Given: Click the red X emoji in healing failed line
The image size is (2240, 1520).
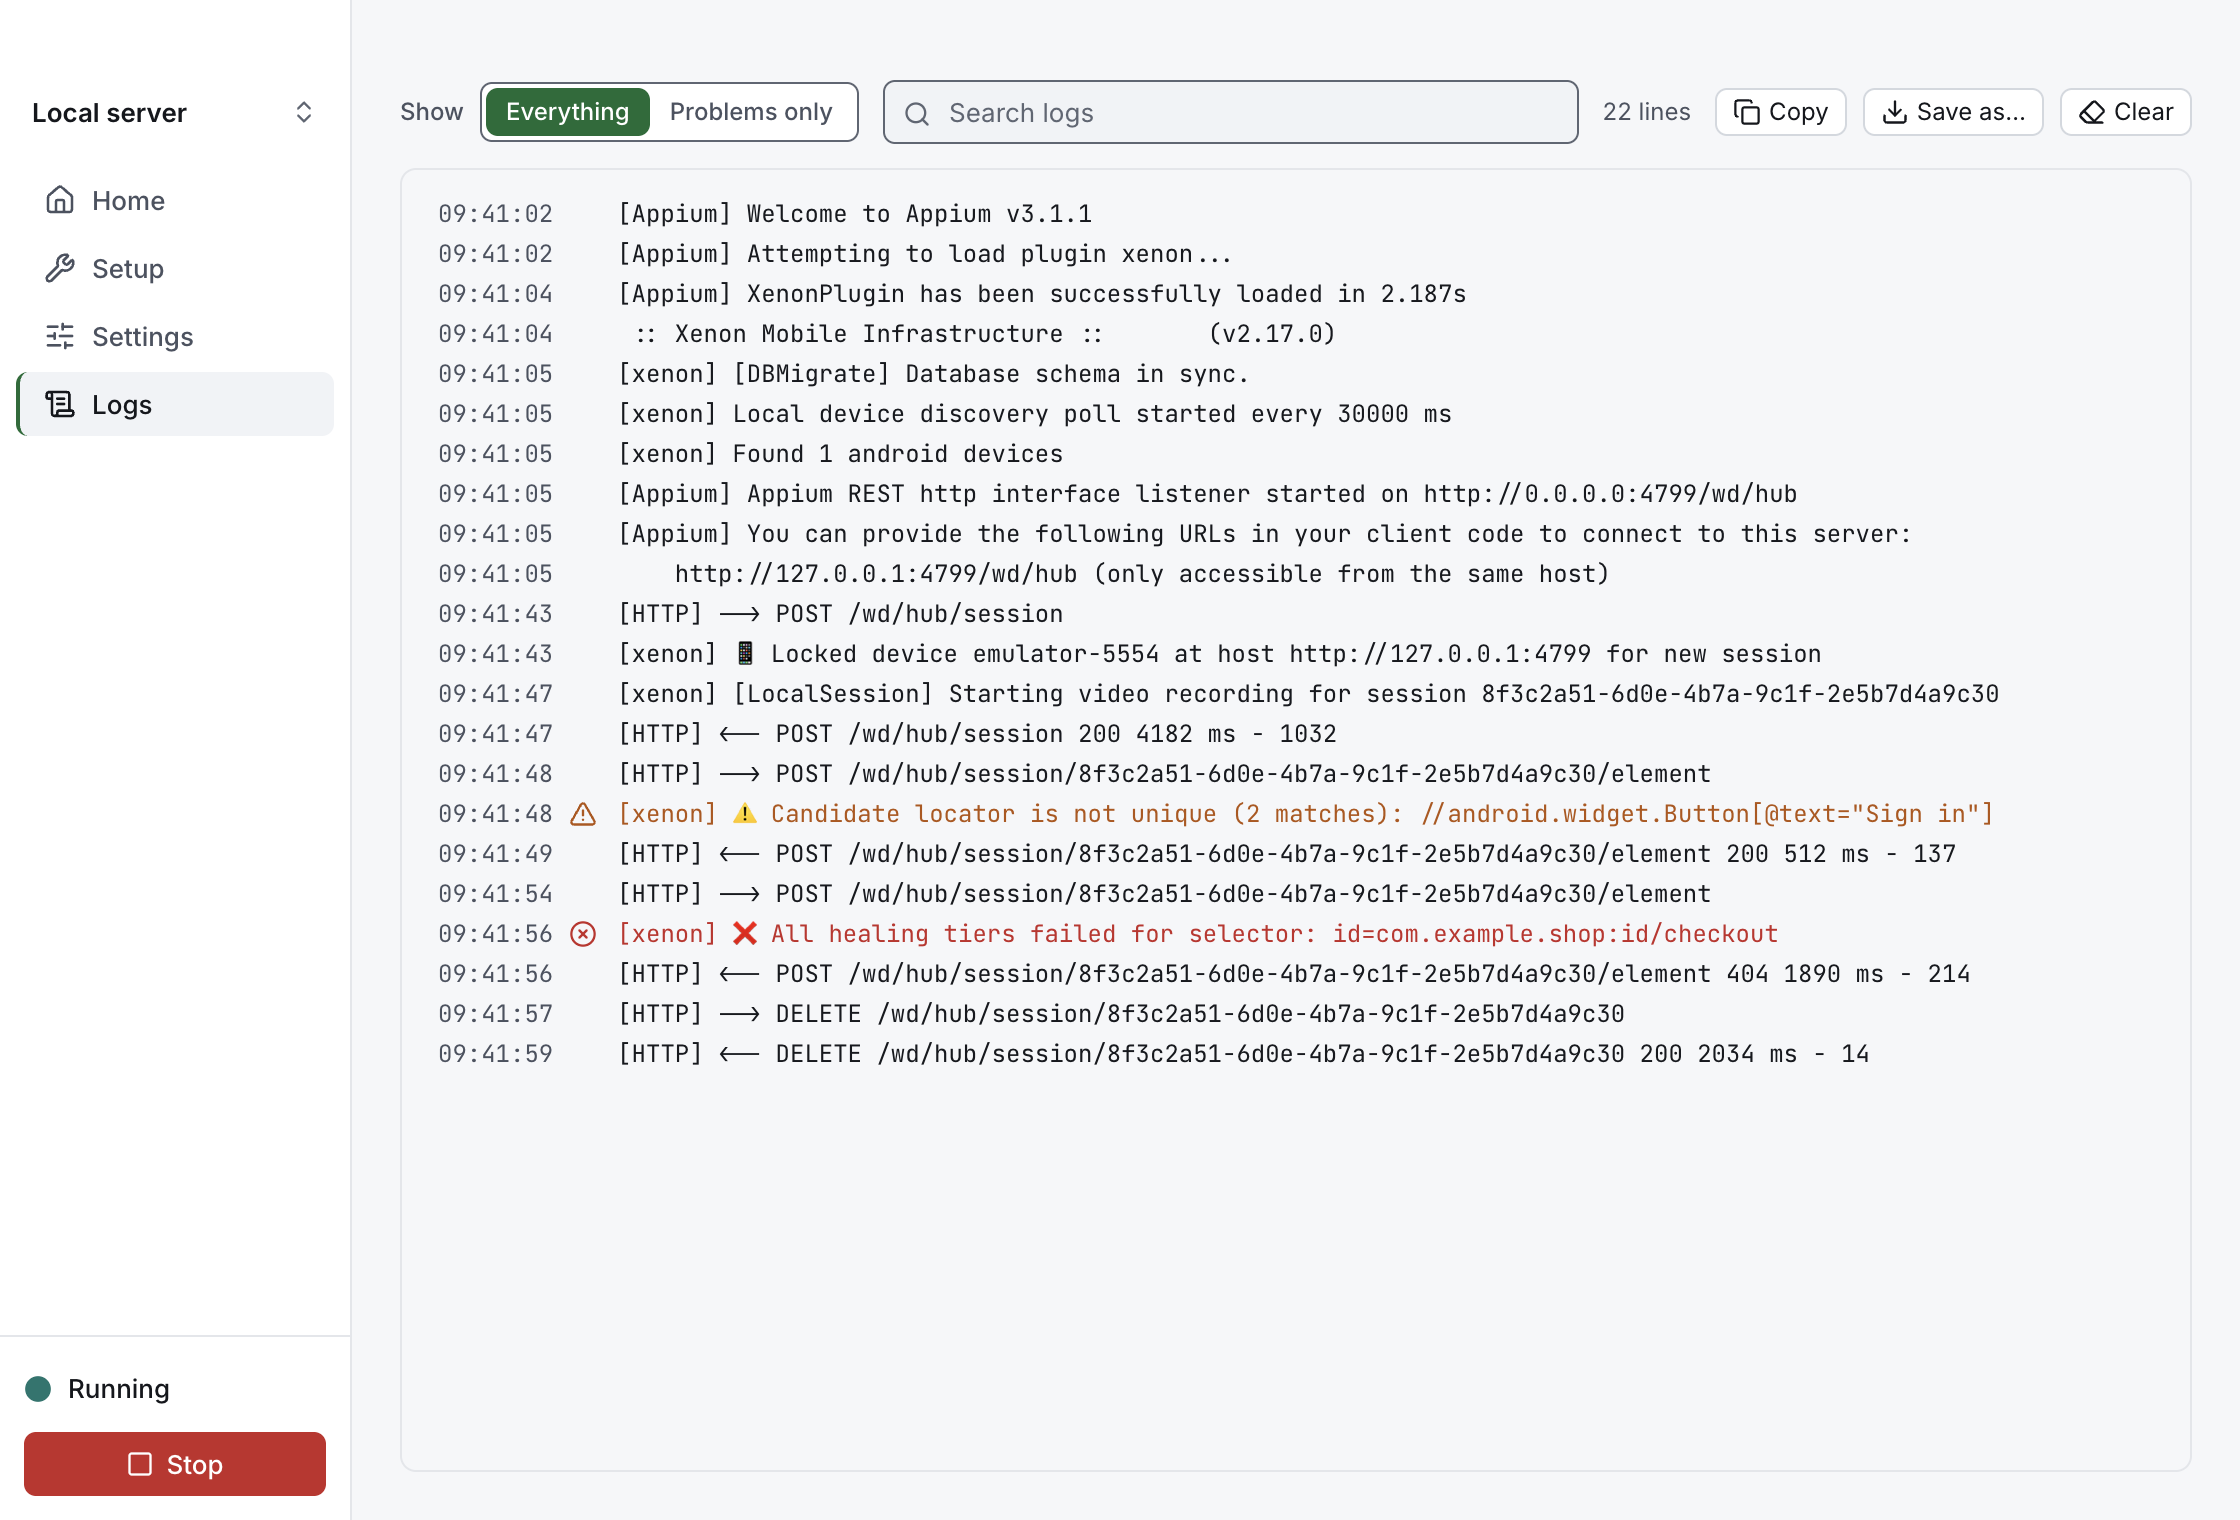Looking at the screenshot, I should pyautogui.click(x=745, y=934).
